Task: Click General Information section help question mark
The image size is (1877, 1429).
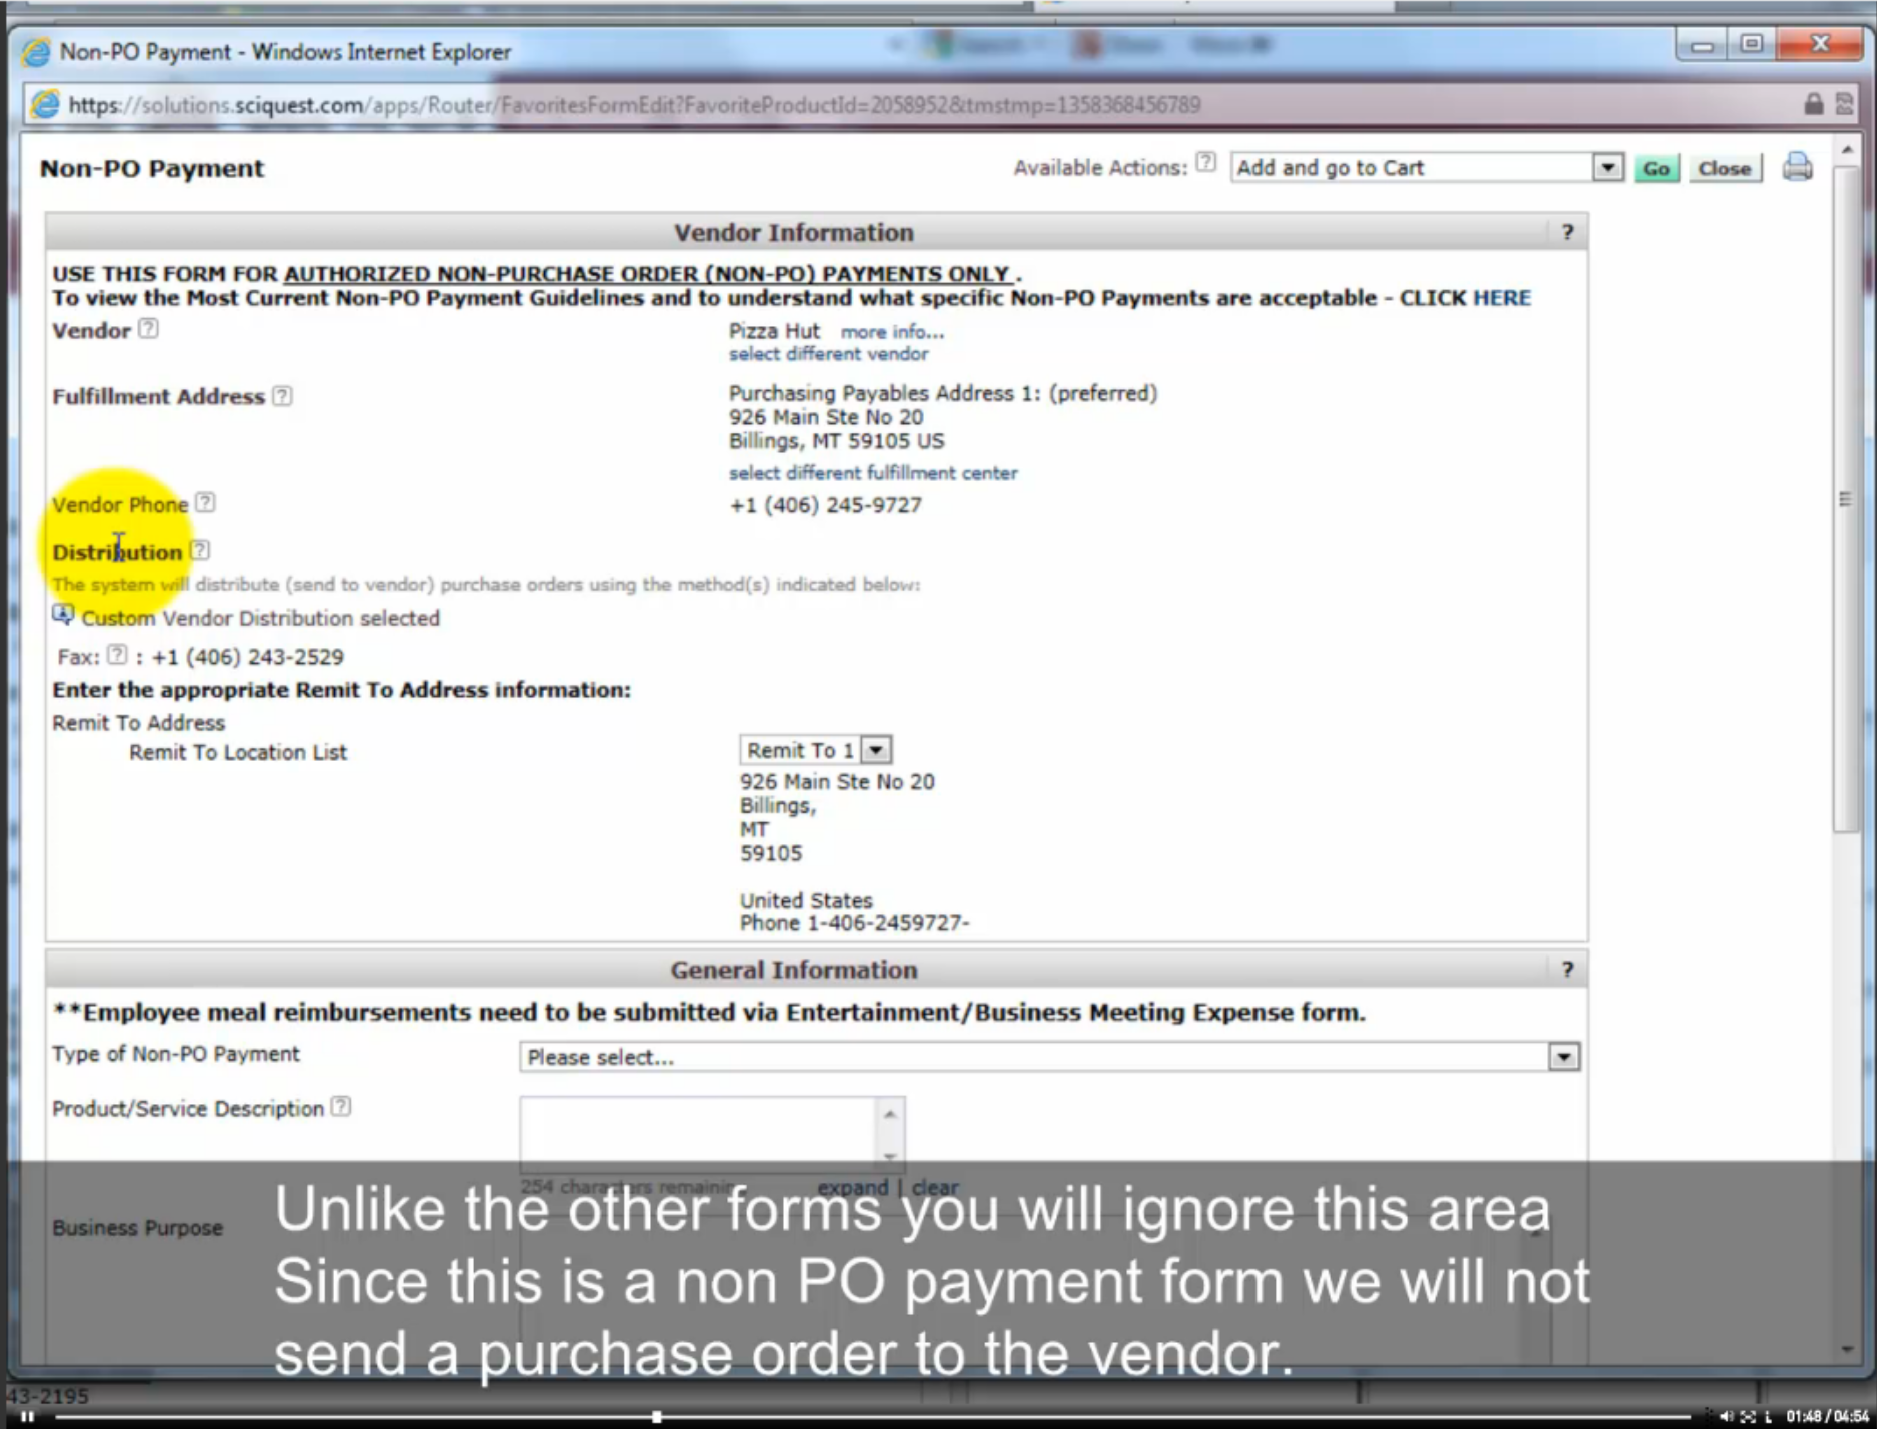Action: pos(1567,970)
